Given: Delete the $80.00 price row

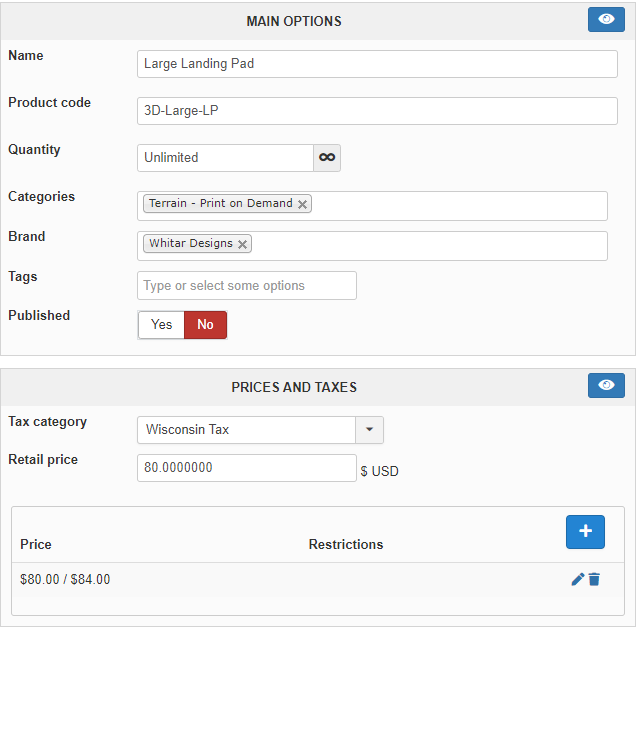Looking at the screenshot, I should [594, 579].
